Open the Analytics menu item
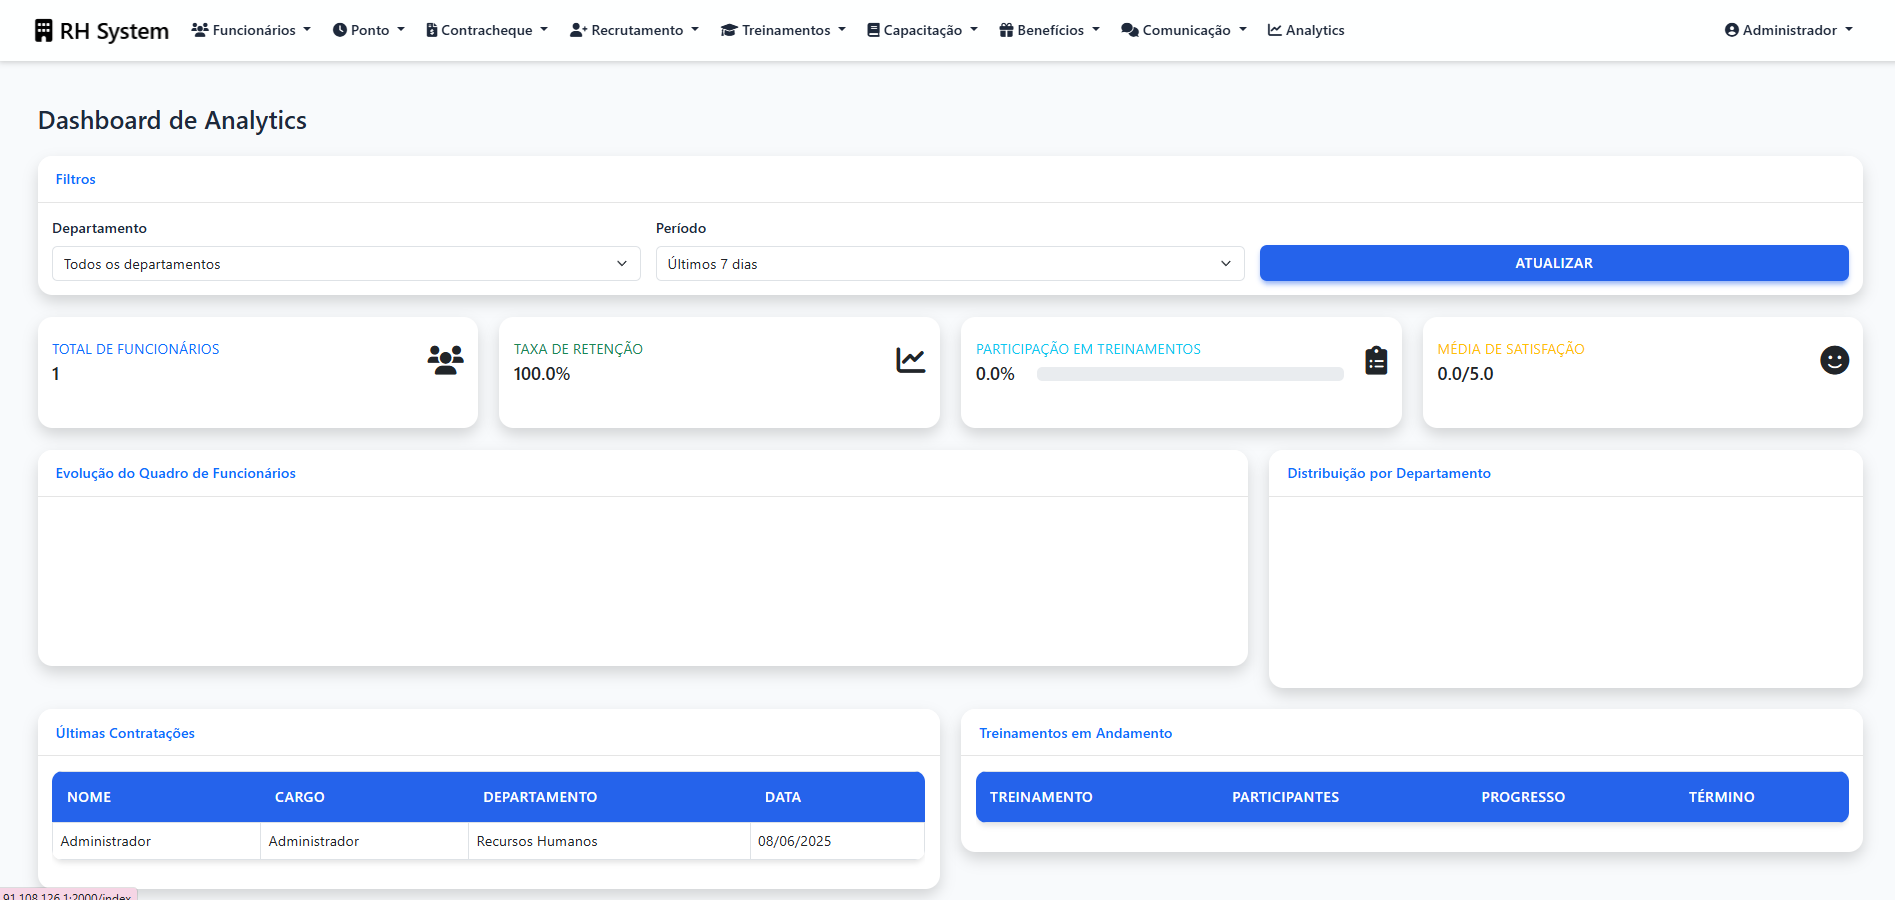Screen dimensions: 1895x900 (1306, 30)
